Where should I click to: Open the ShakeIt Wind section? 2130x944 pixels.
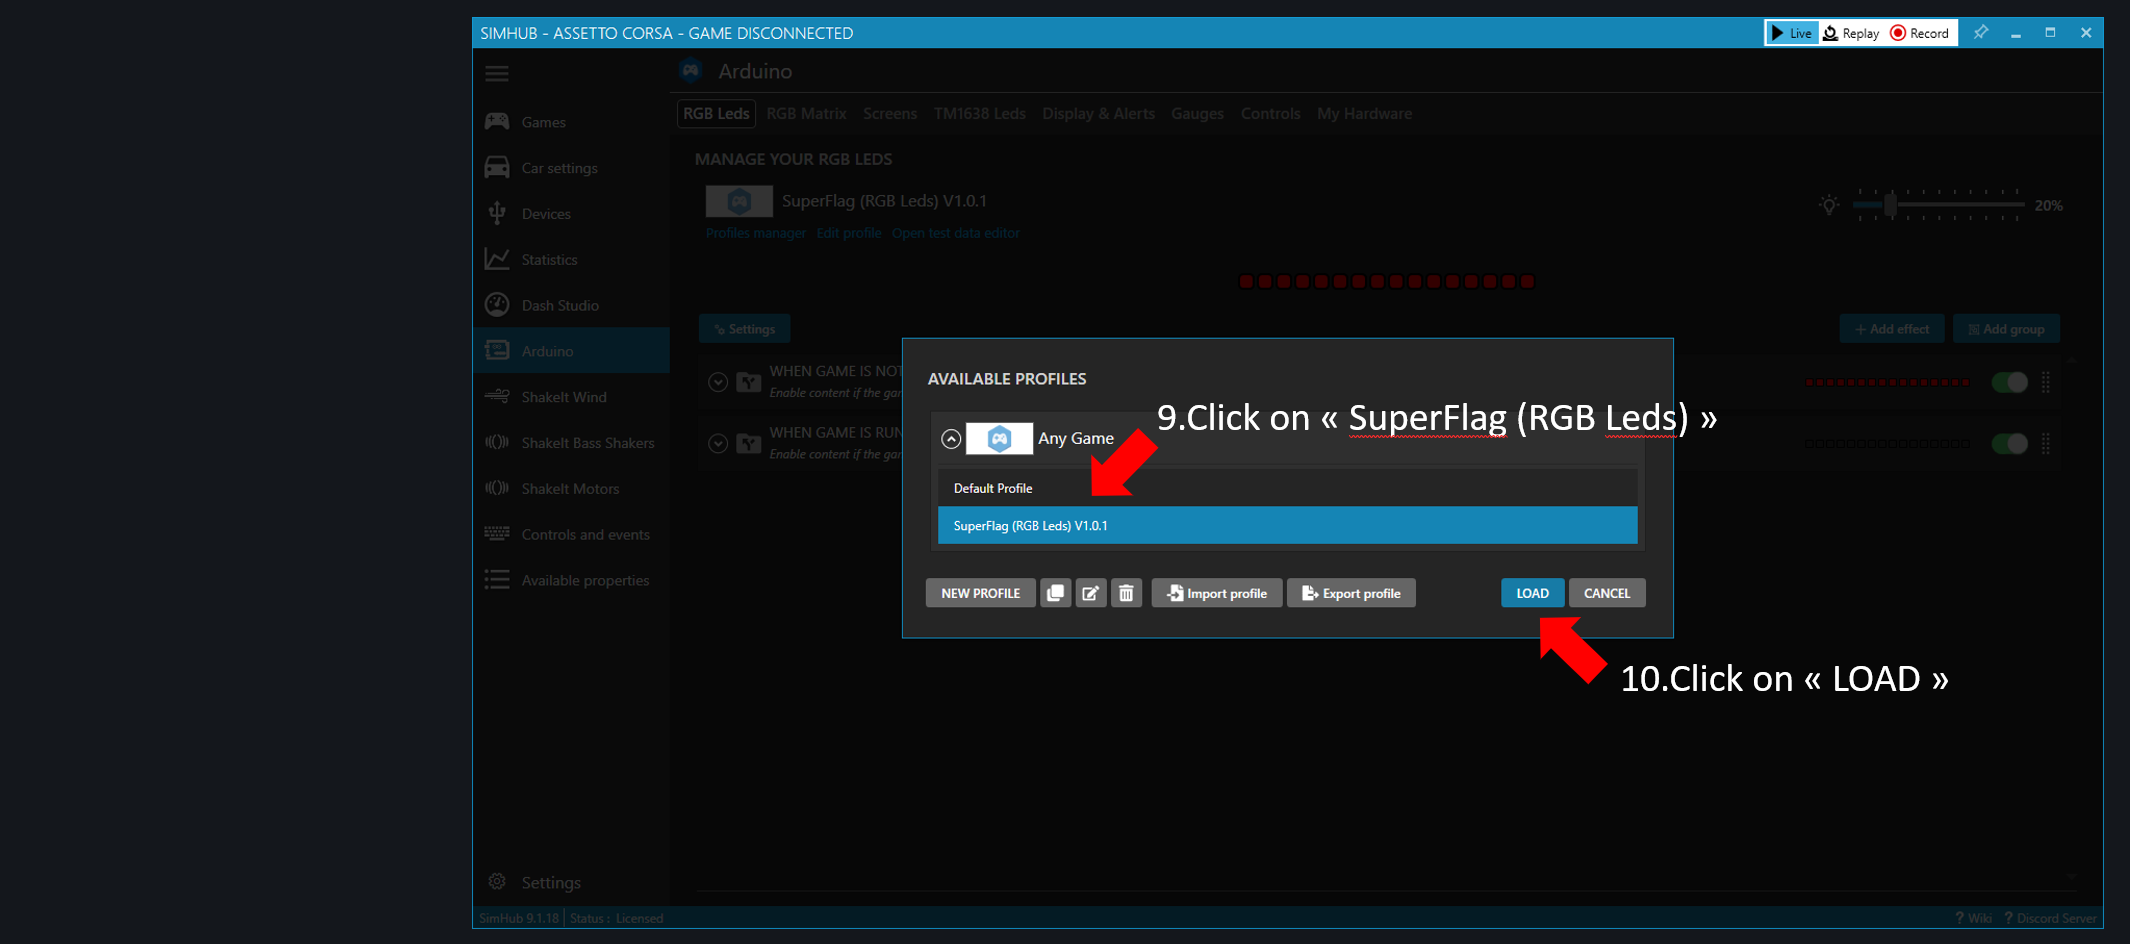tap(563, 397)
